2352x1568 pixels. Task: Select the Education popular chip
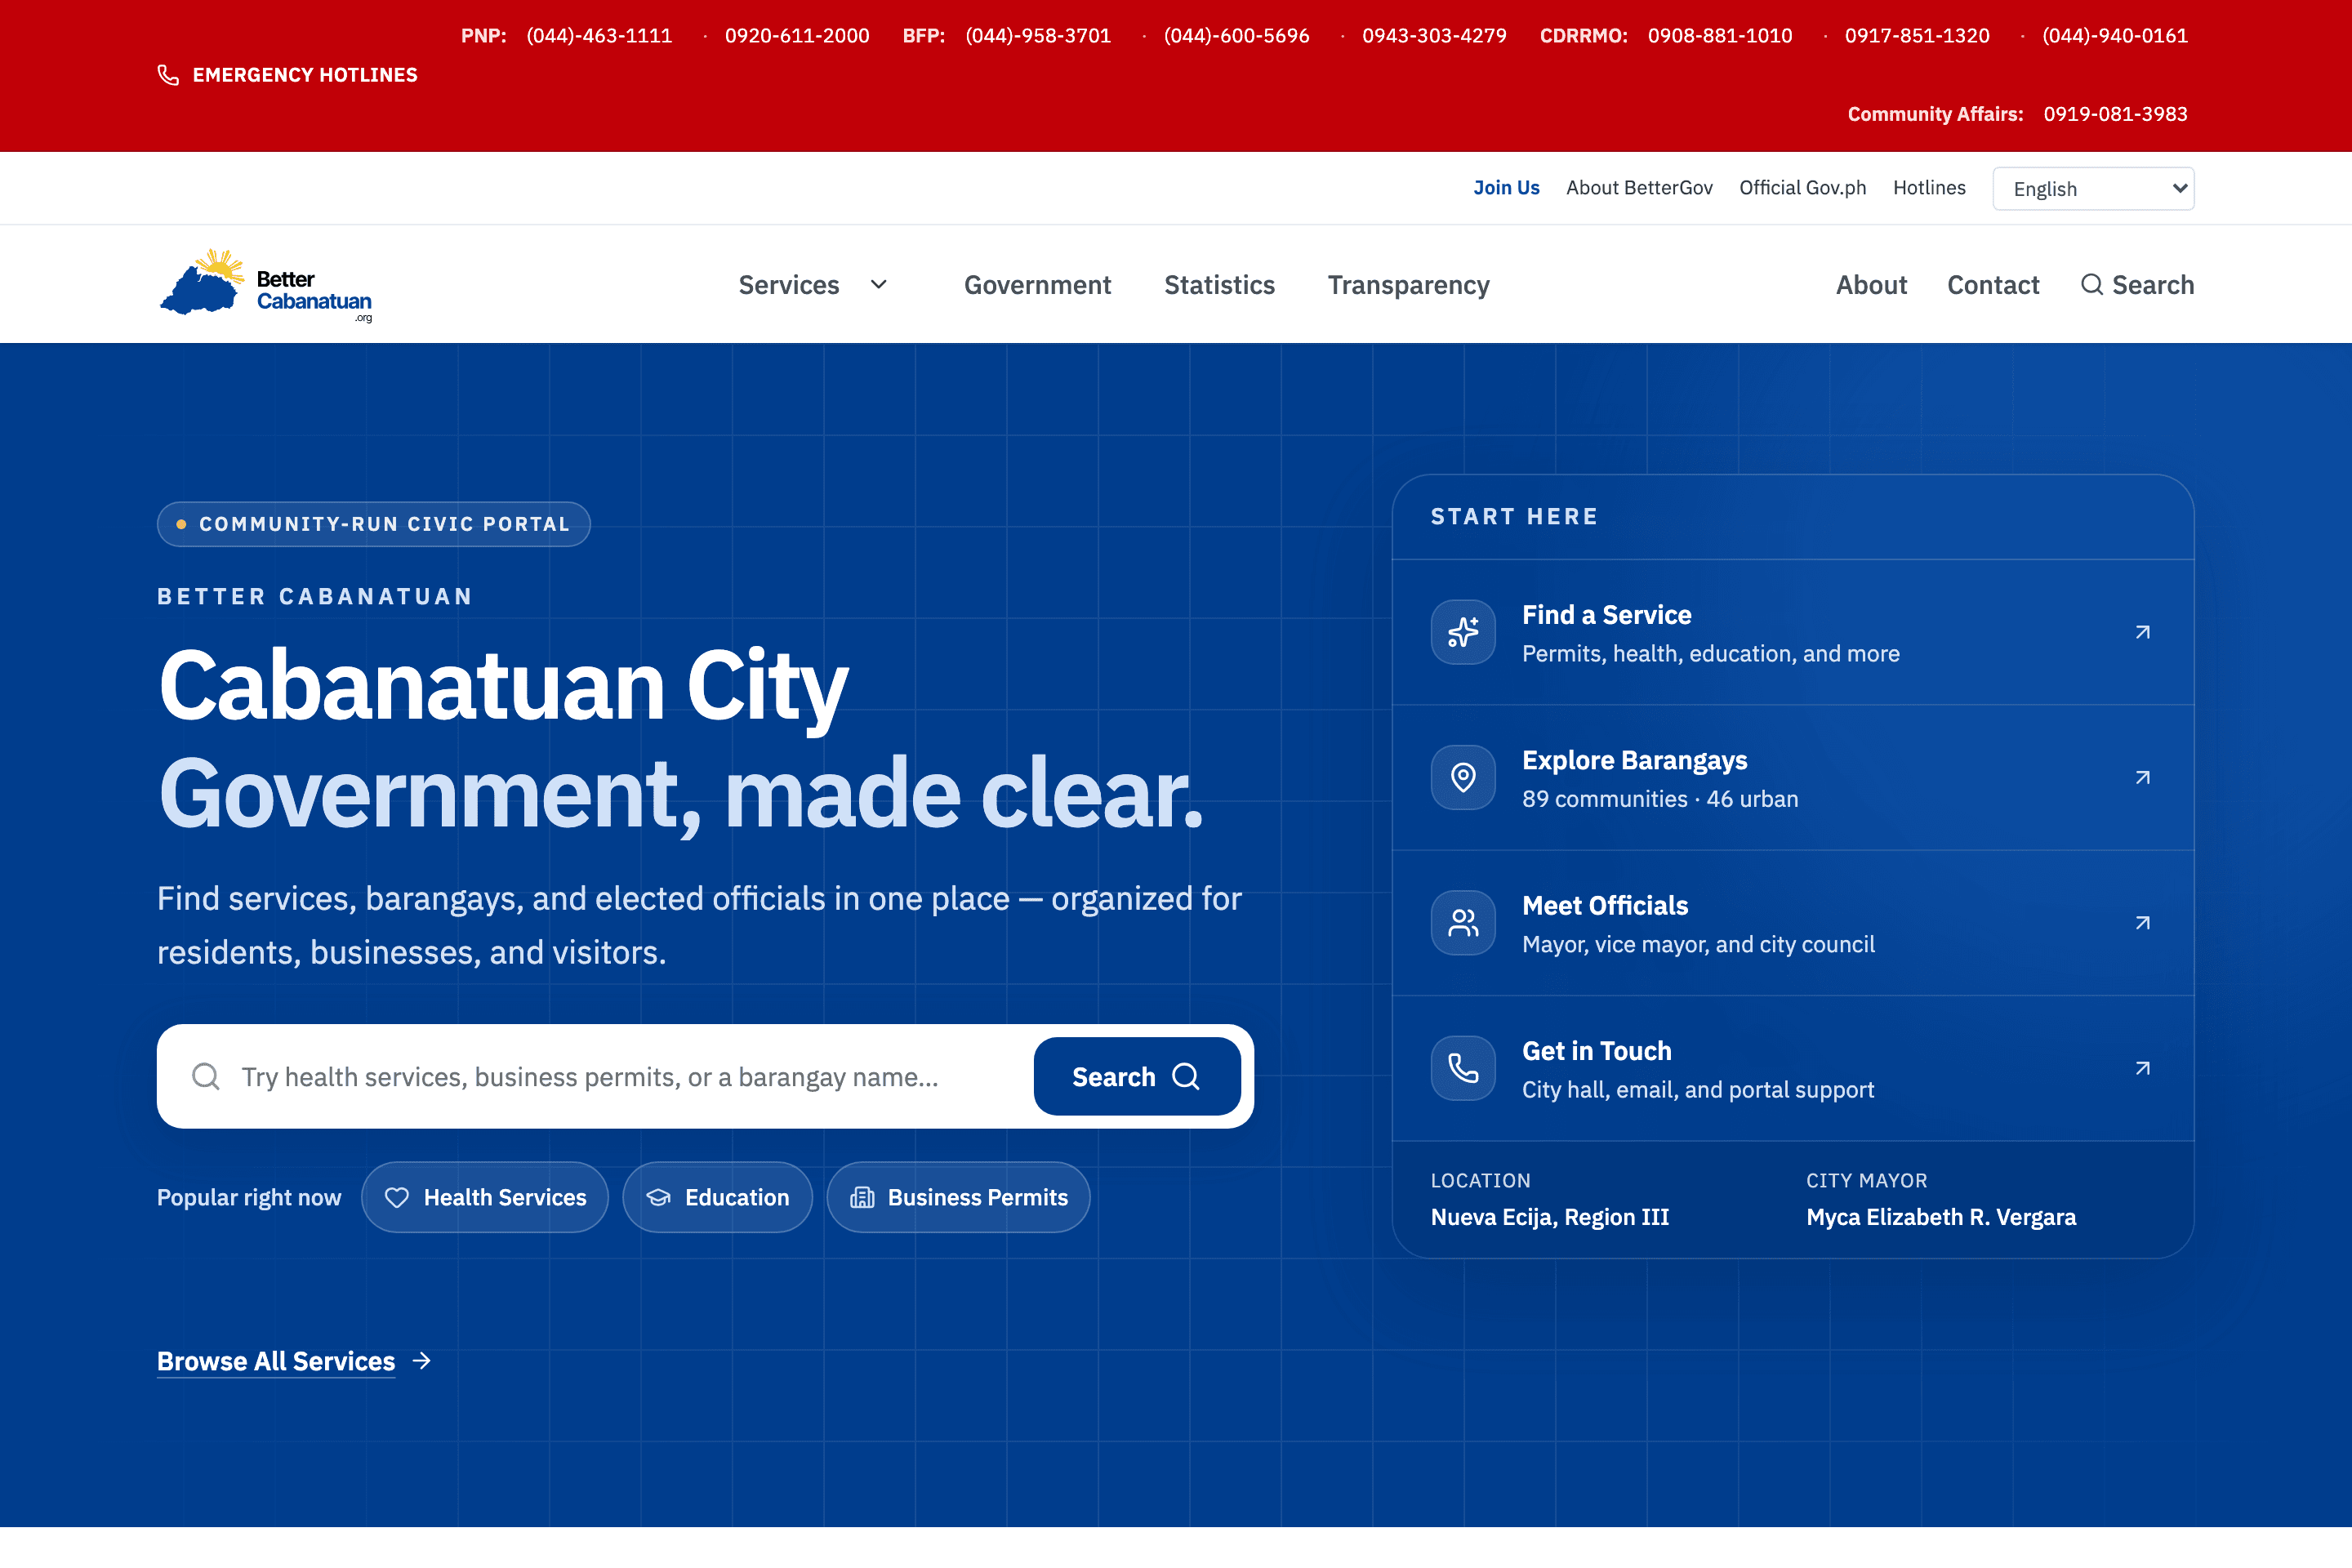click(x=717, y=1197)
